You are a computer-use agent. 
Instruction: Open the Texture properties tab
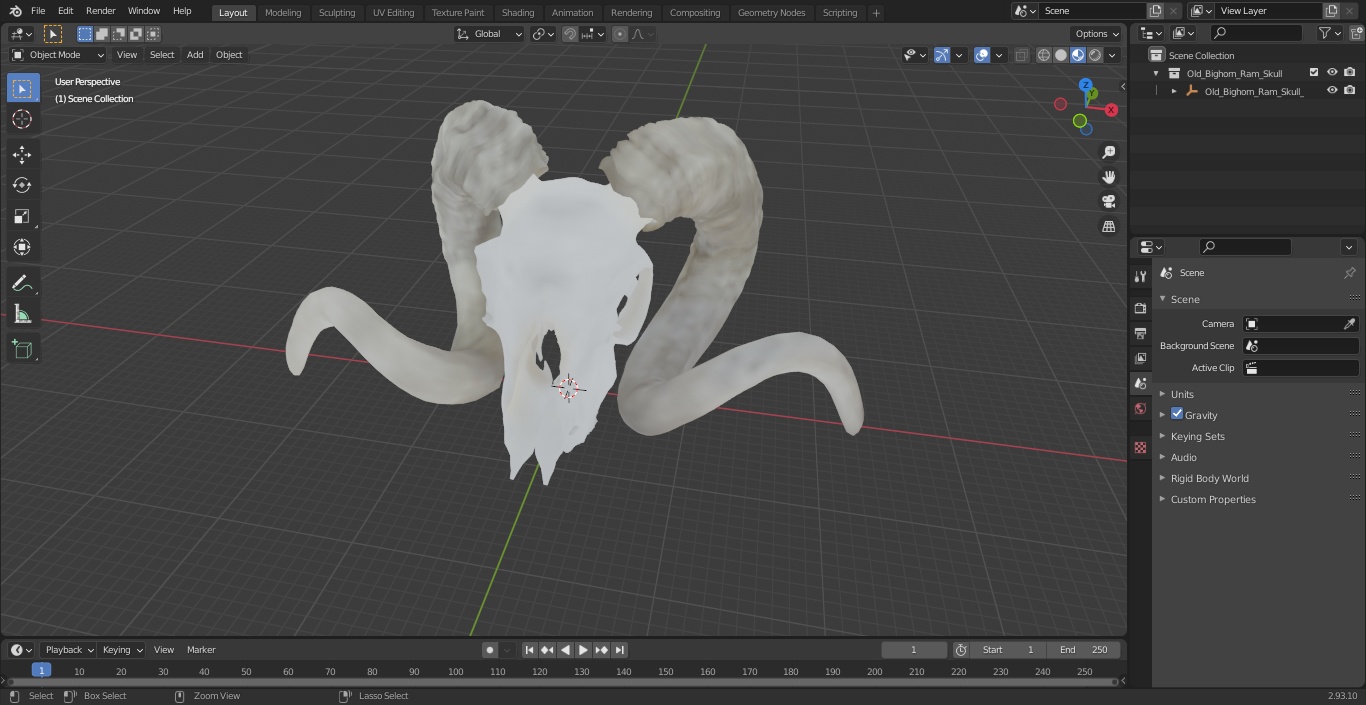pyautogui.click(x=1140, y=448)
